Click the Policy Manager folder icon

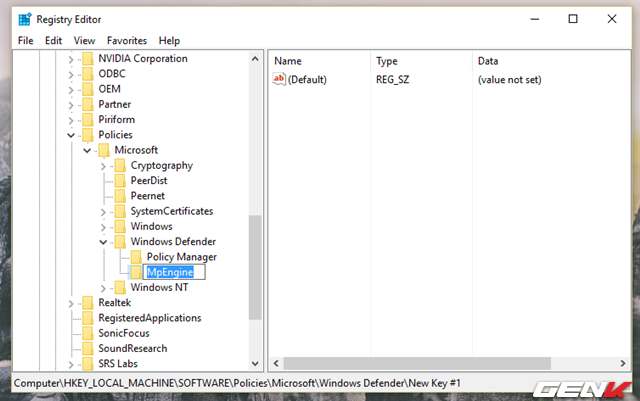point(136,257)
